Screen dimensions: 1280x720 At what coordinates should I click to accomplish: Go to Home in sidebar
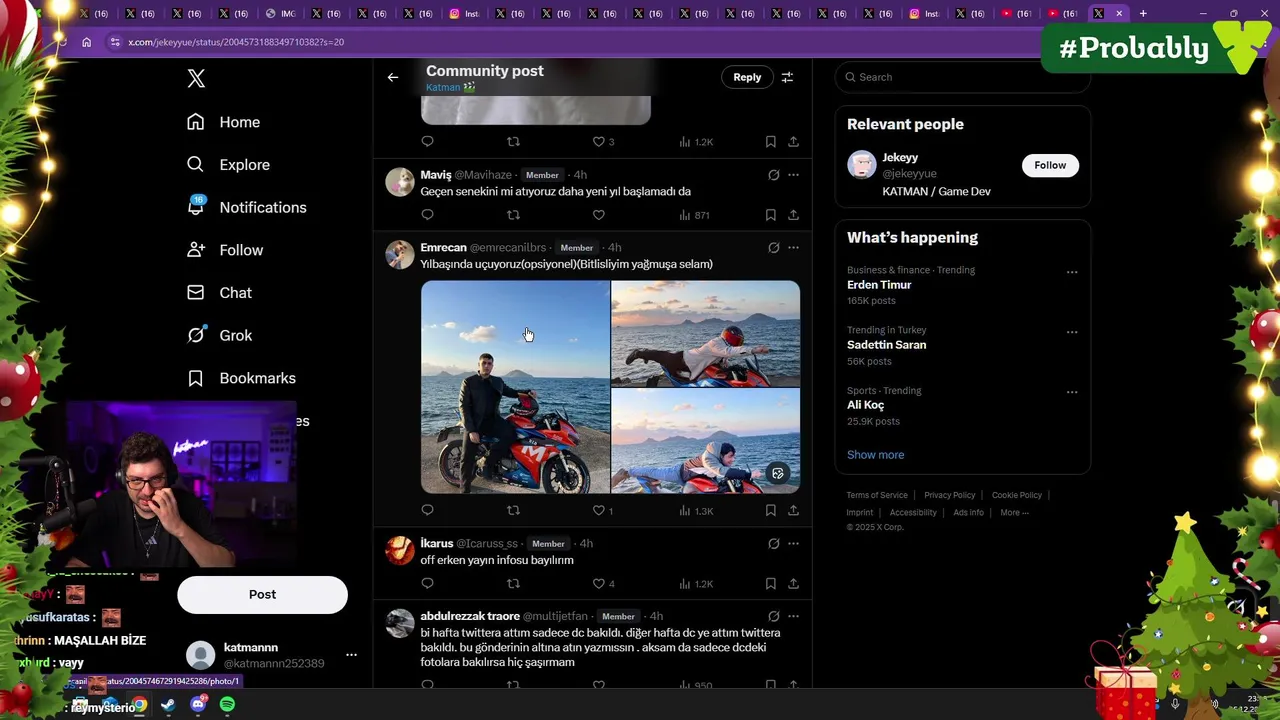point(224,122)
